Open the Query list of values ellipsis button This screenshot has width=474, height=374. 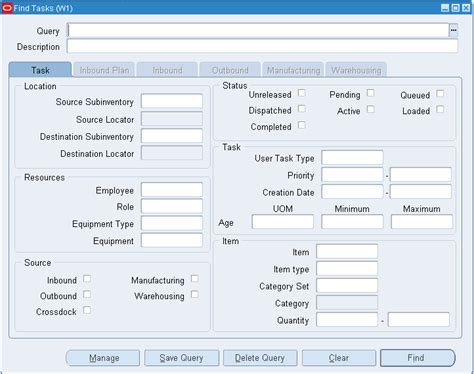(453, 30)
